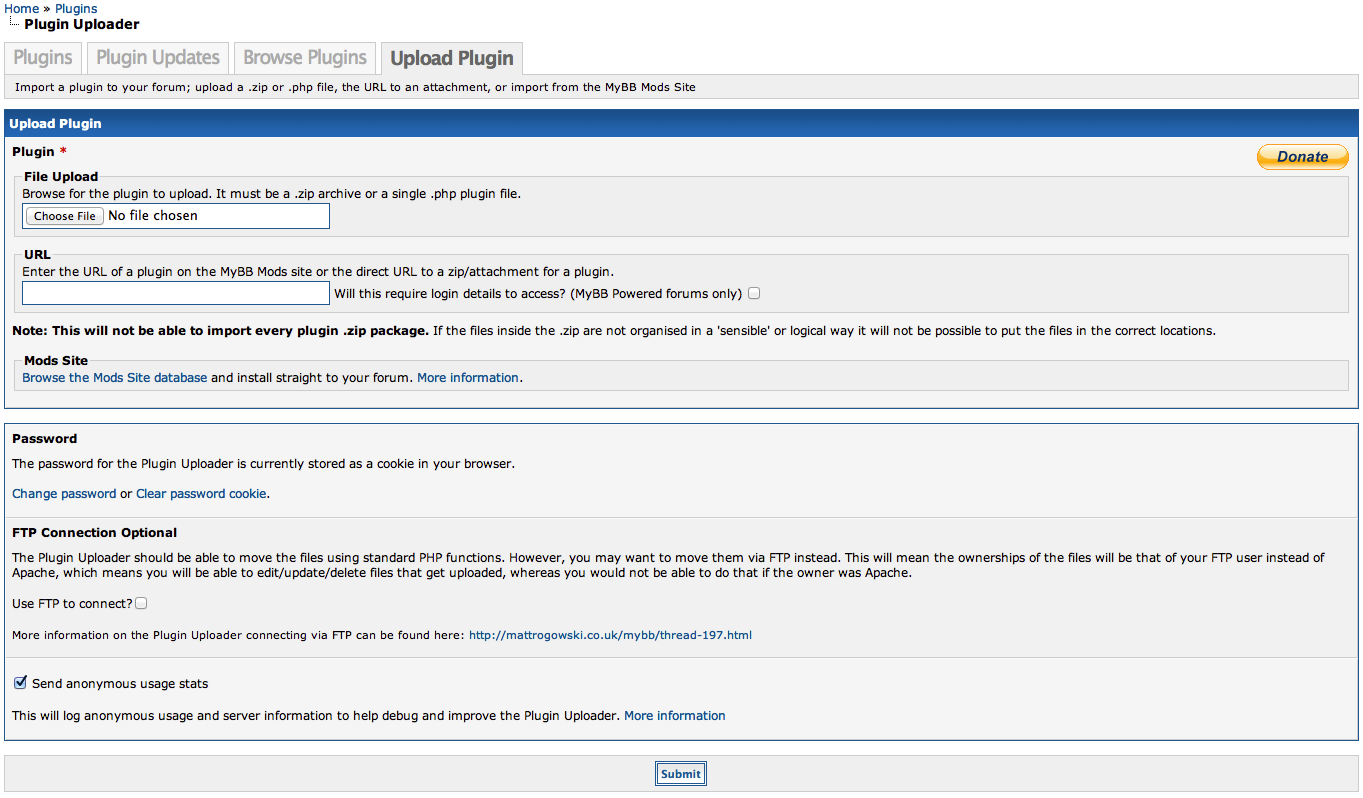Click the yellow Donate button

point(1302,157)
